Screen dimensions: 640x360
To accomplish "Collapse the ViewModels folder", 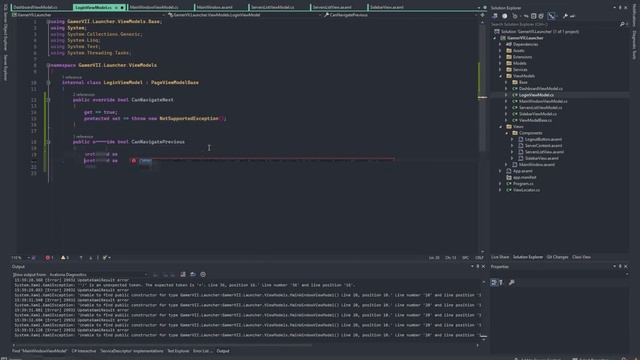I will [500, 76].
